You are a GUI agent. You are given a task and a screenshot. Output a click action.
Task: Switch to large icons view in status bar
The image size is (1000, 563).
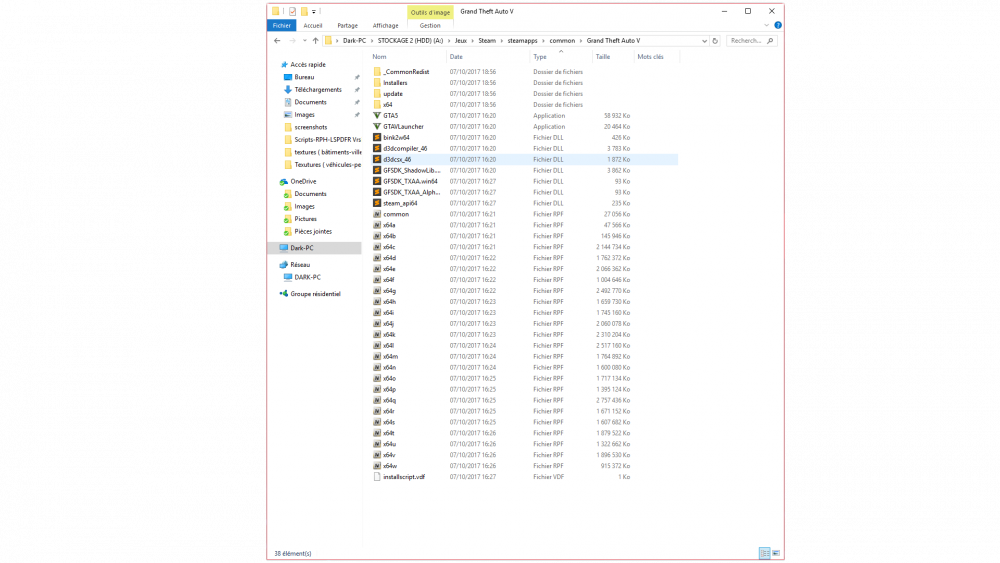coord(776,553)
